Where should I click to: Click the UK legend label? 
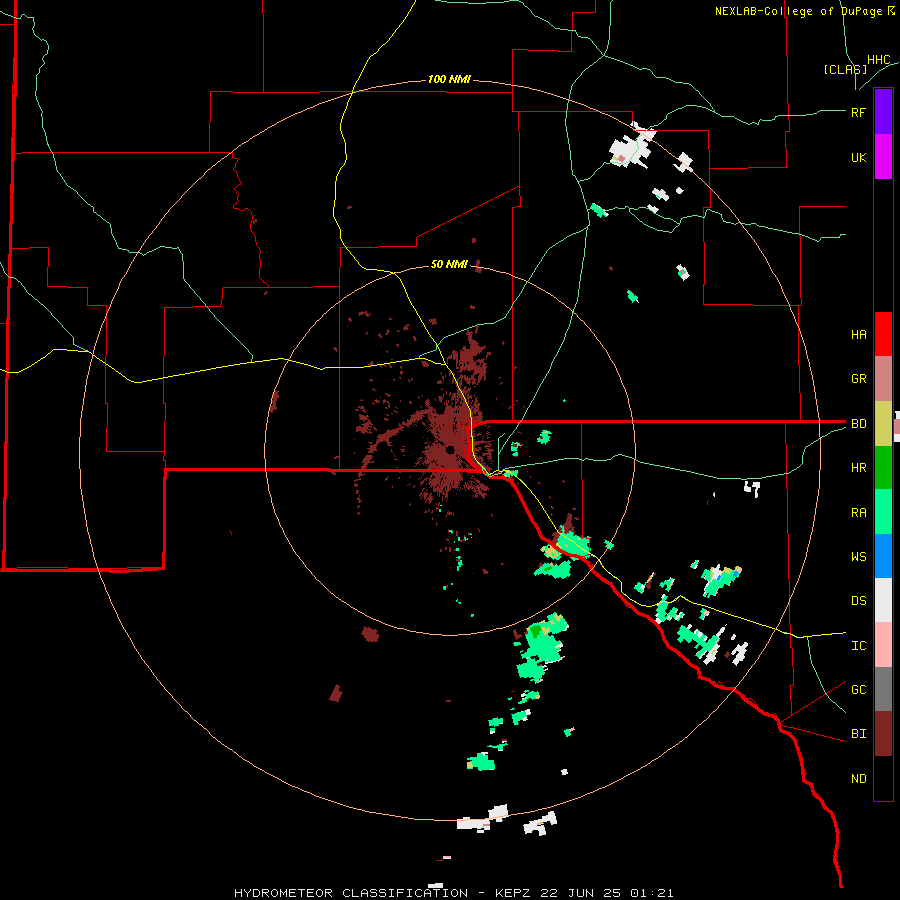coord(858,157)
